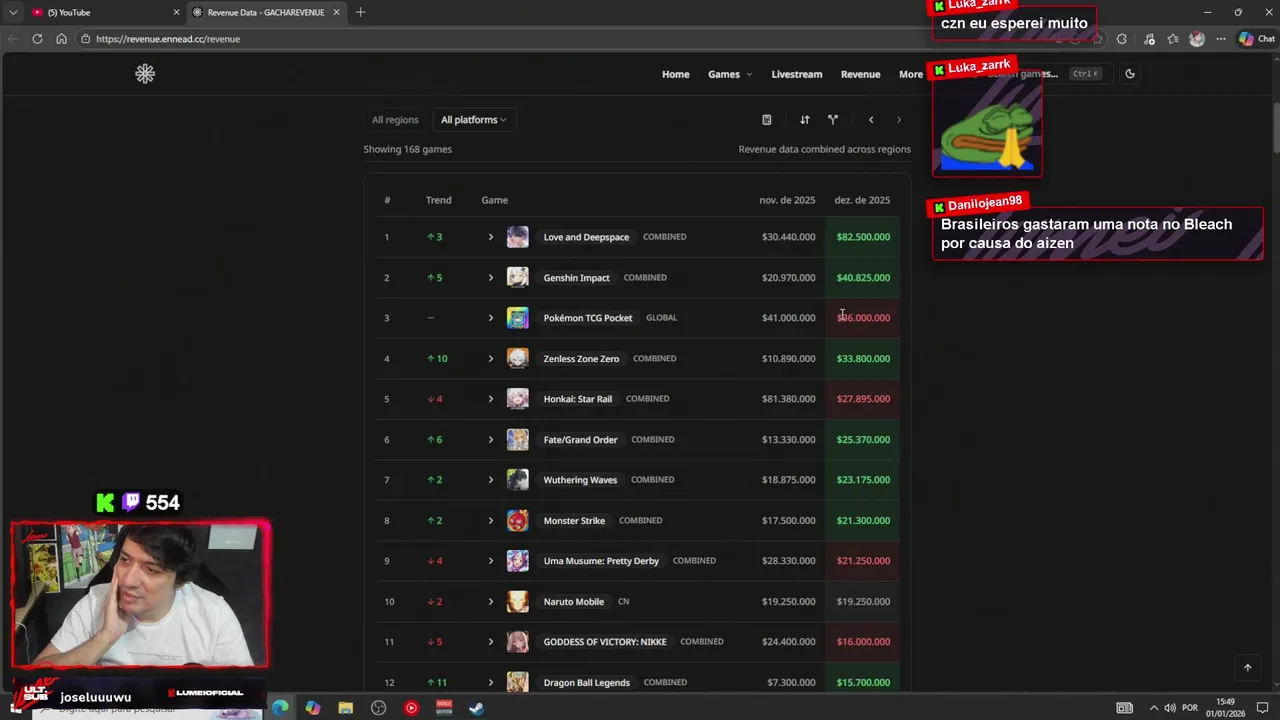Viewport: 1280px width, 720px height.
Task: Click the Monster Strike game icon
Action: [517, 521]
